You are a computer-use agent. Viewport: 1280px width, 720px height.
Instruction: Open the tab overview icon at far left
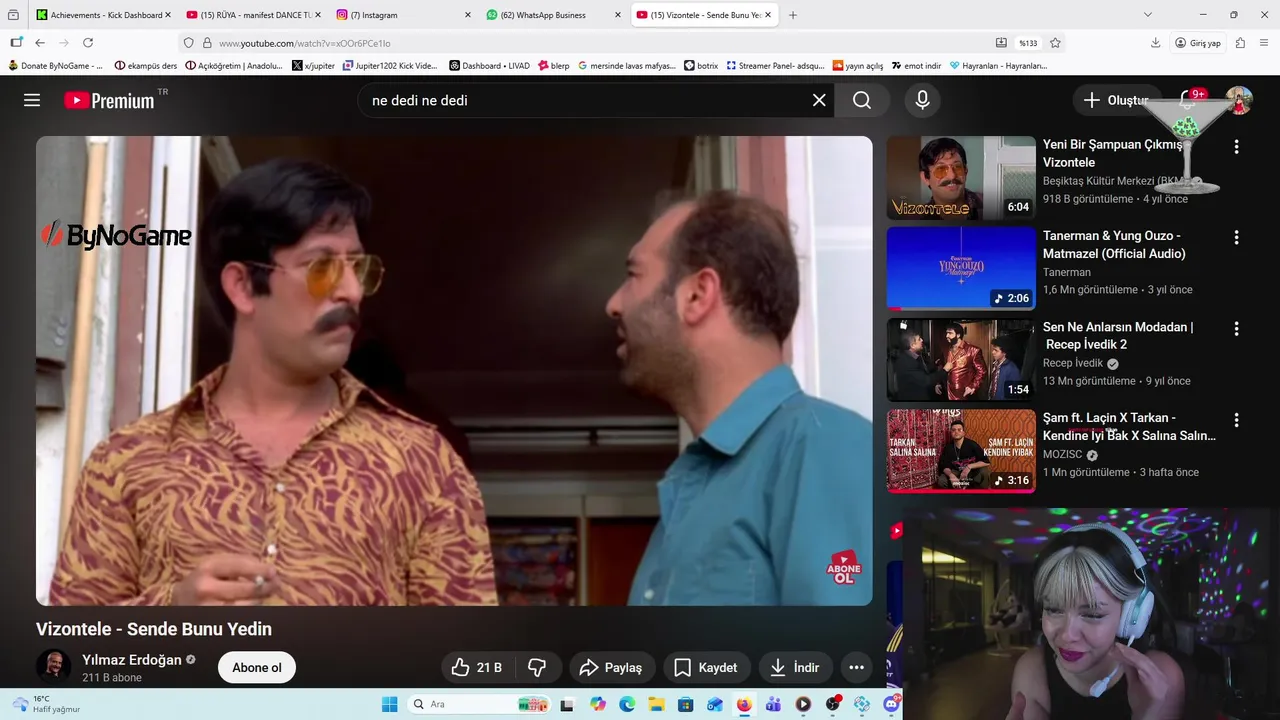point(13,15)
